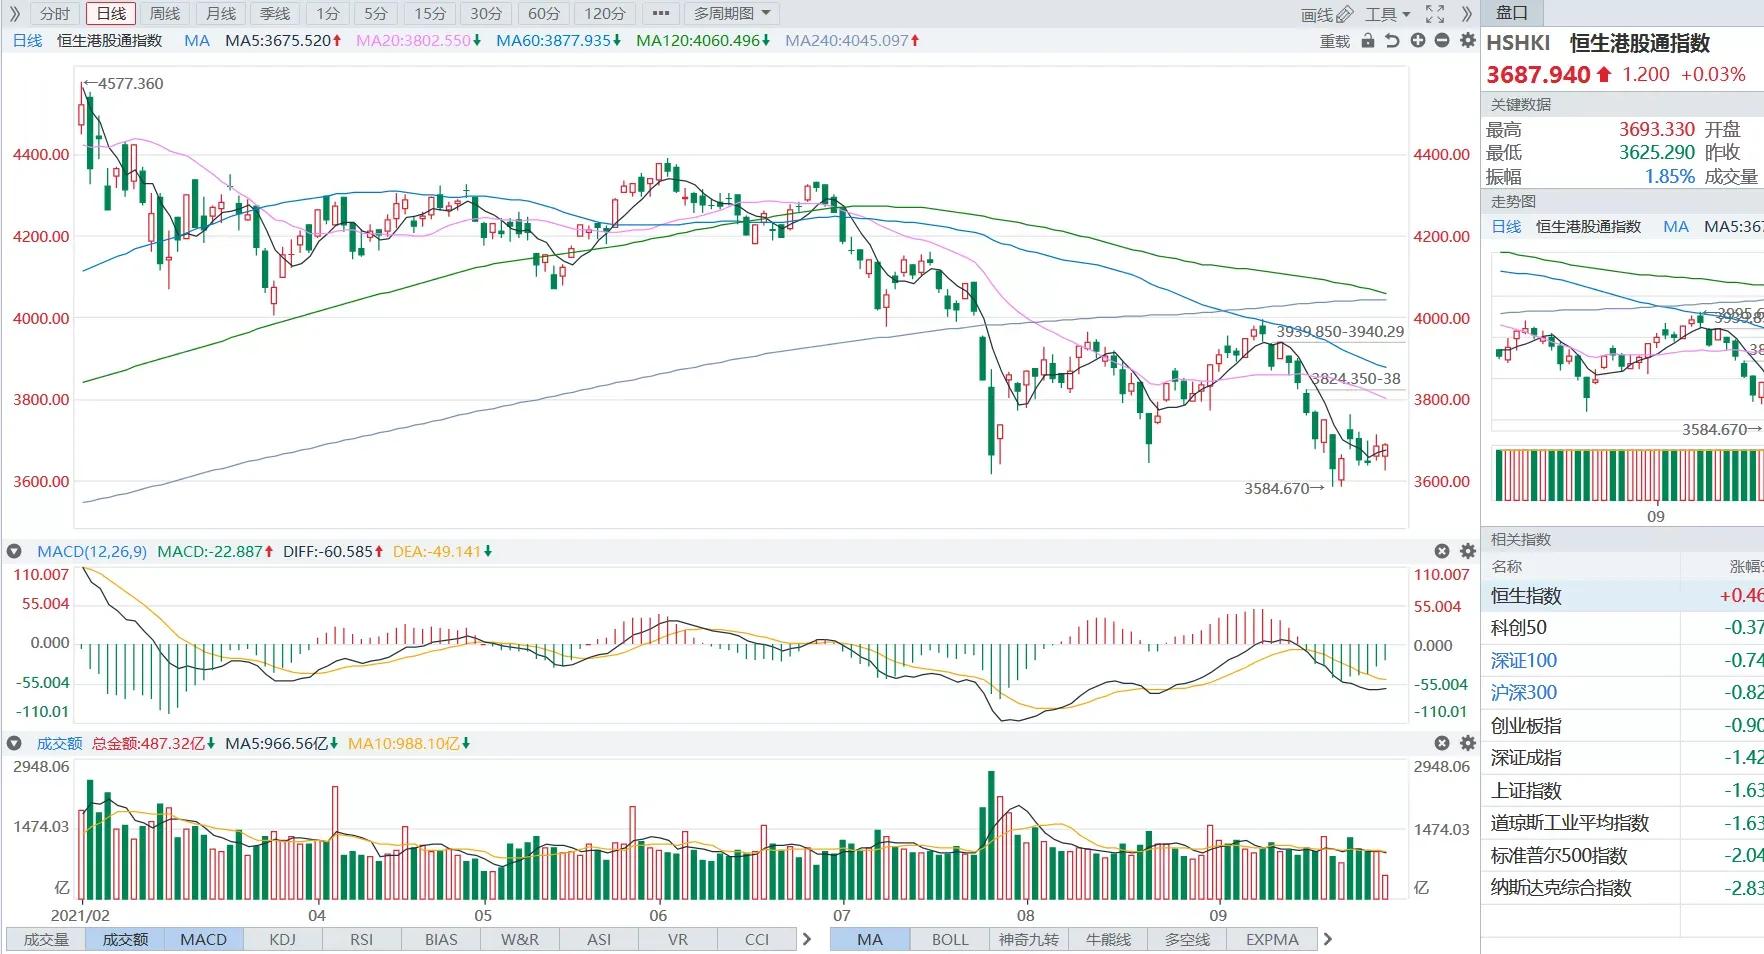This screenshot has height=954, width=1764.
Task: Zoom out chart with minus icon
Action: point(1442,41)
